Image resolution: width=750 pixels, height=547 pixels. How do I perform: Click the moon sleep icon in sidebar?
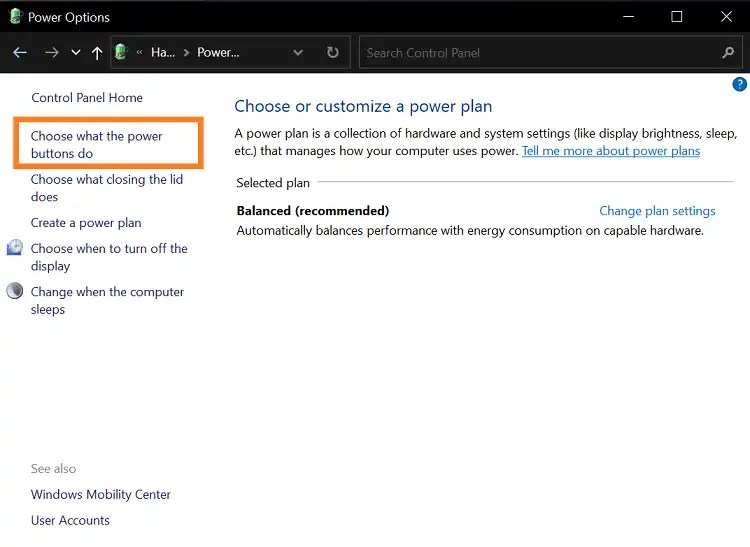coord(15,291)
